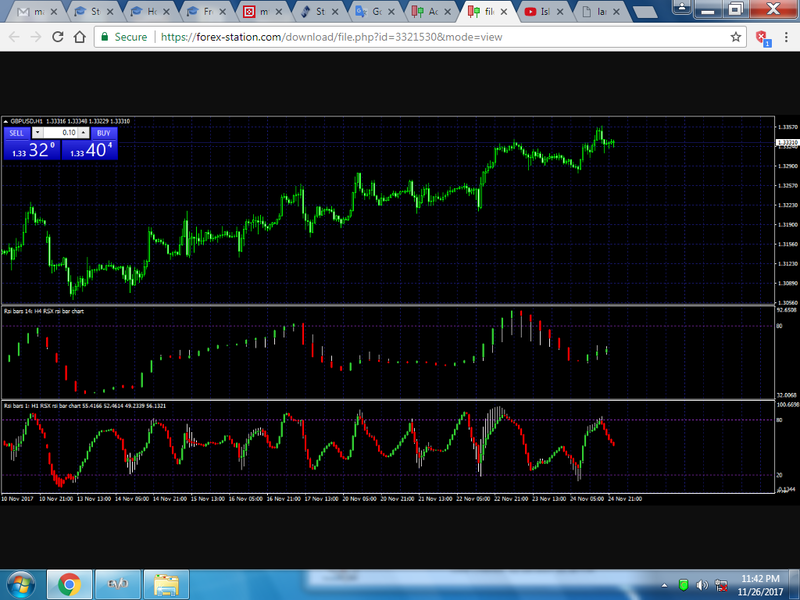800x600 pixels.
Task: Click the 1.33570 price scale label
Action: point(787,127)
